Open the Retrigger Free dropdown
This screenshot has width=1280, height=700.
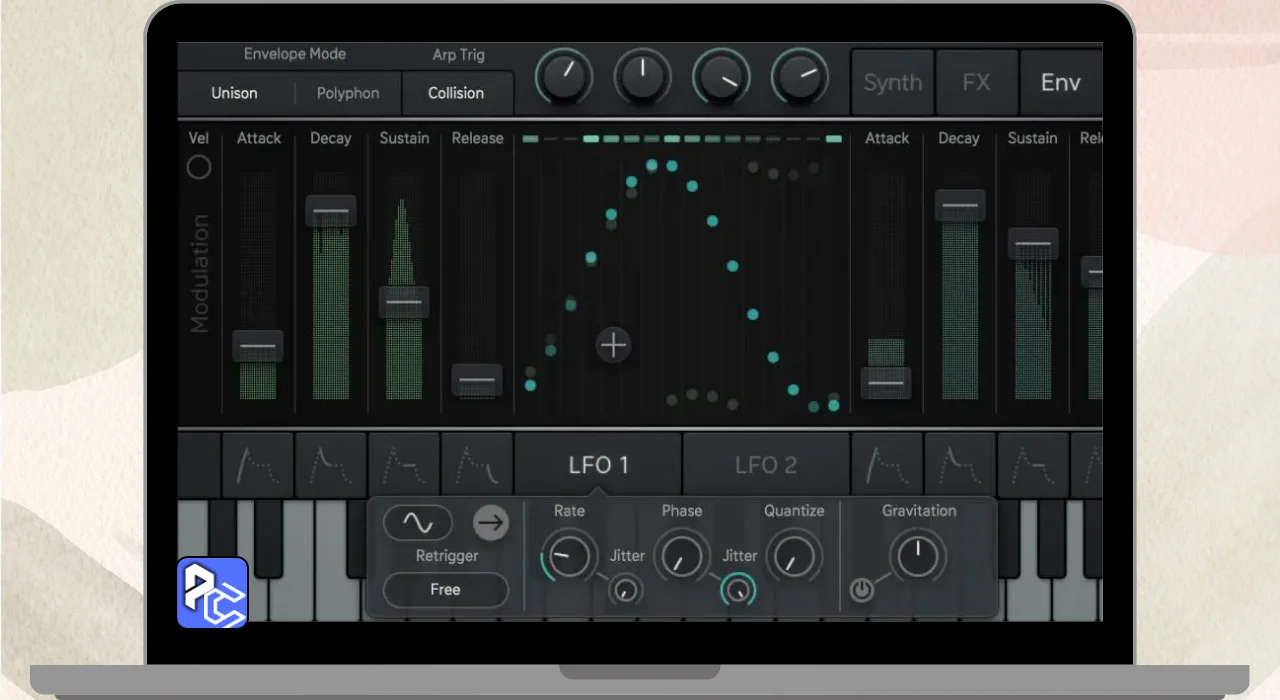click(445, 590)
